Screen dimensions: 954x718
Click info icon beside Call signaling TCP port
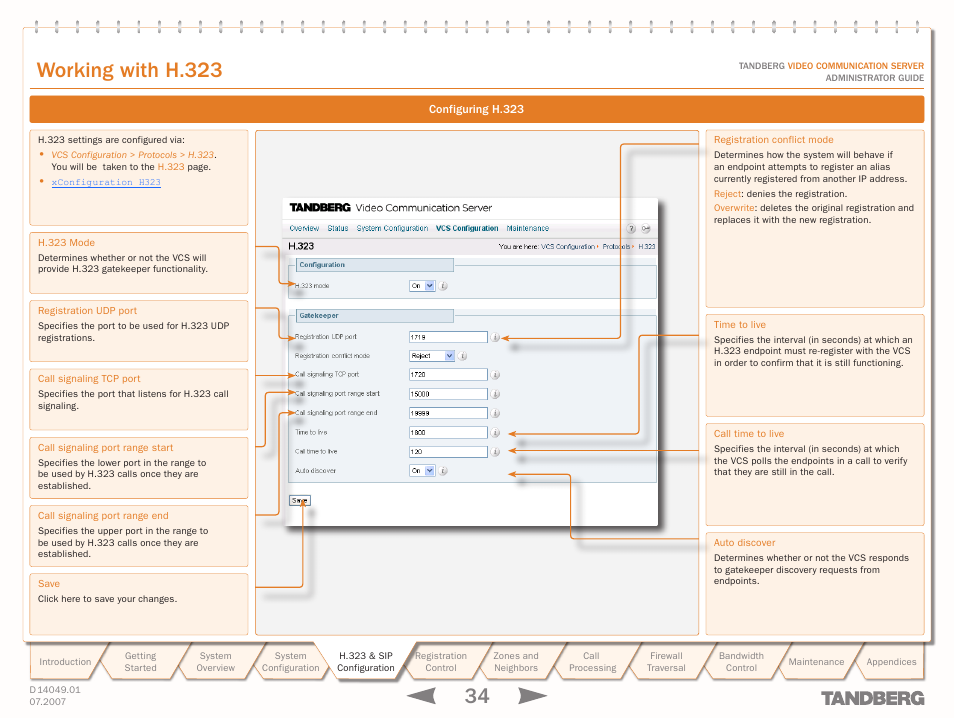[x=495, y=375]
